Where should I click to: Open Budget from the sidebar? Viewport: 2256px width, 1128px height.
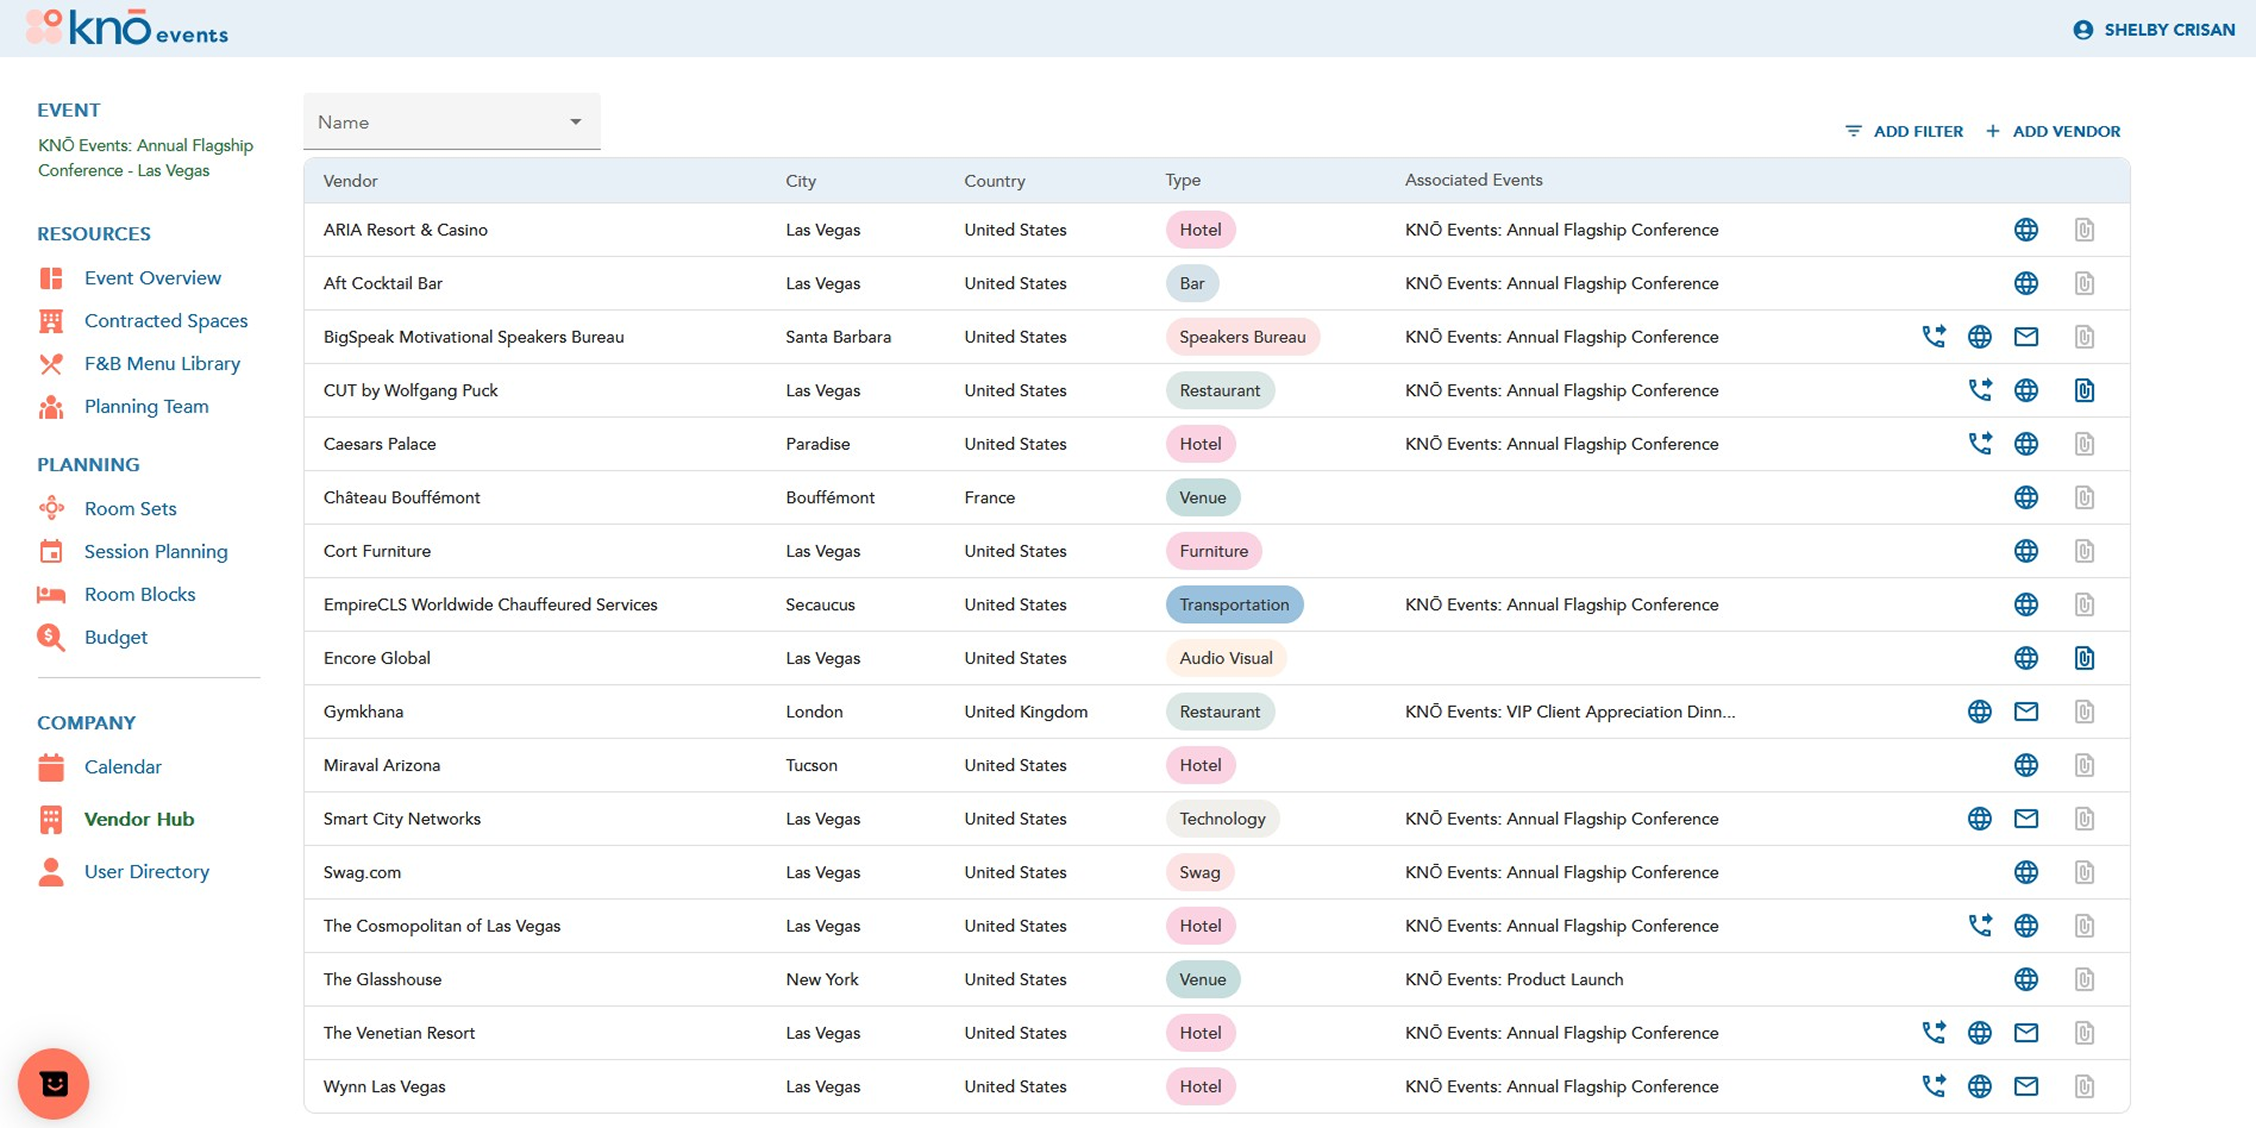[115, 637]
